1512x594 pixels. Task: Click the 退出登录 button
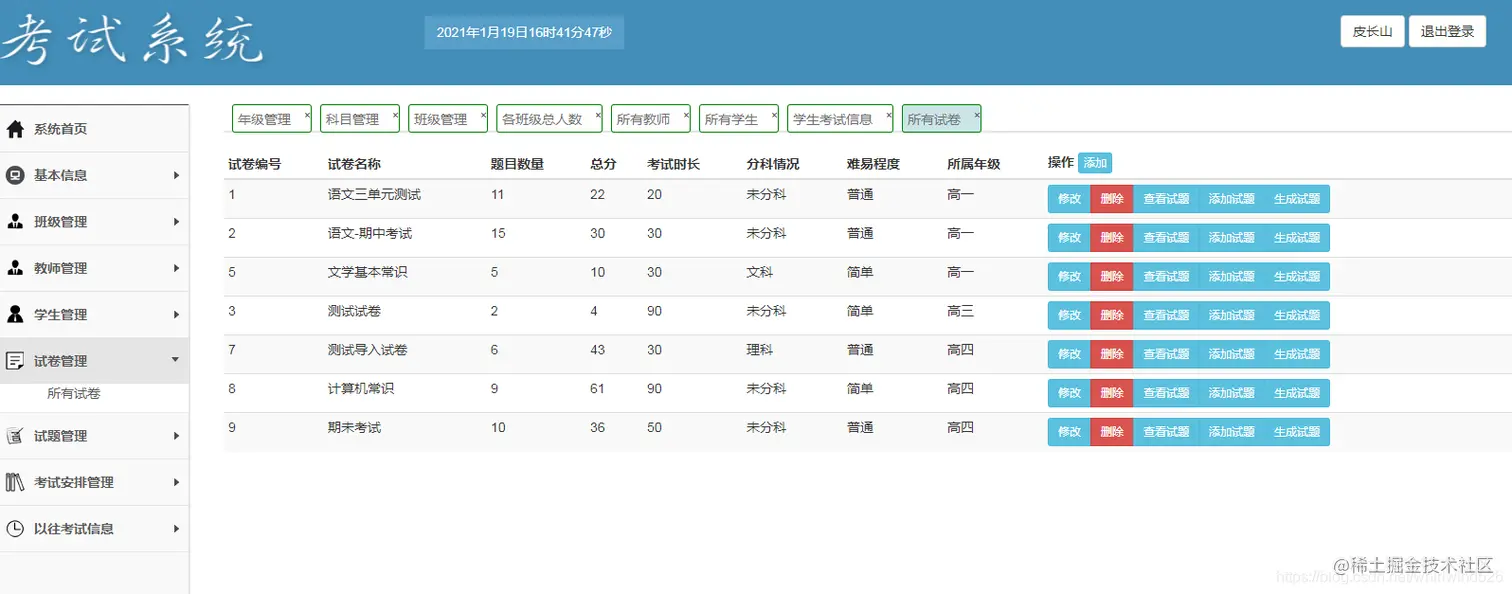pyautogui.click(x=1447, y=31)
